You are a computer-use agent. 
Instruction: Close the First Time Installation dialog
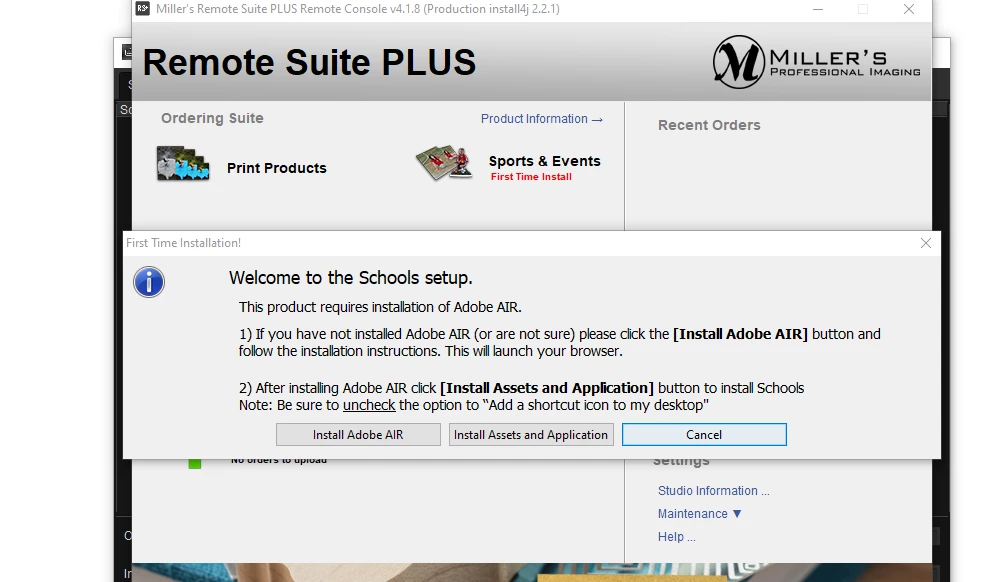click(926, 243)
